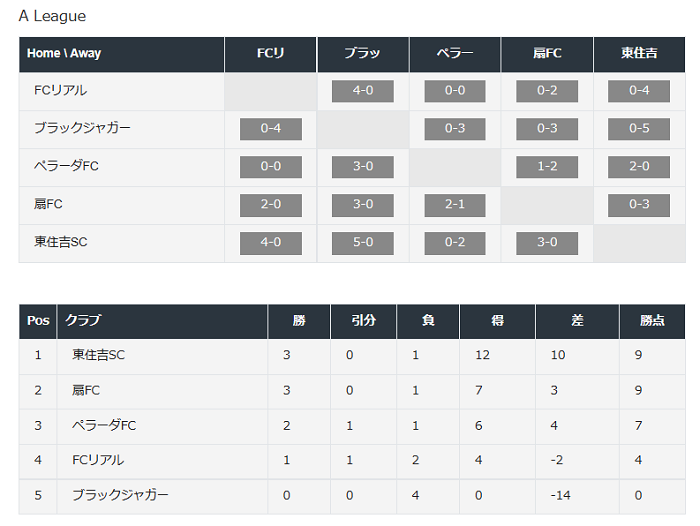Click the 5-0 score in 東住吉SC row
This screenshot has width=700, height=526.
pos(362,243)
